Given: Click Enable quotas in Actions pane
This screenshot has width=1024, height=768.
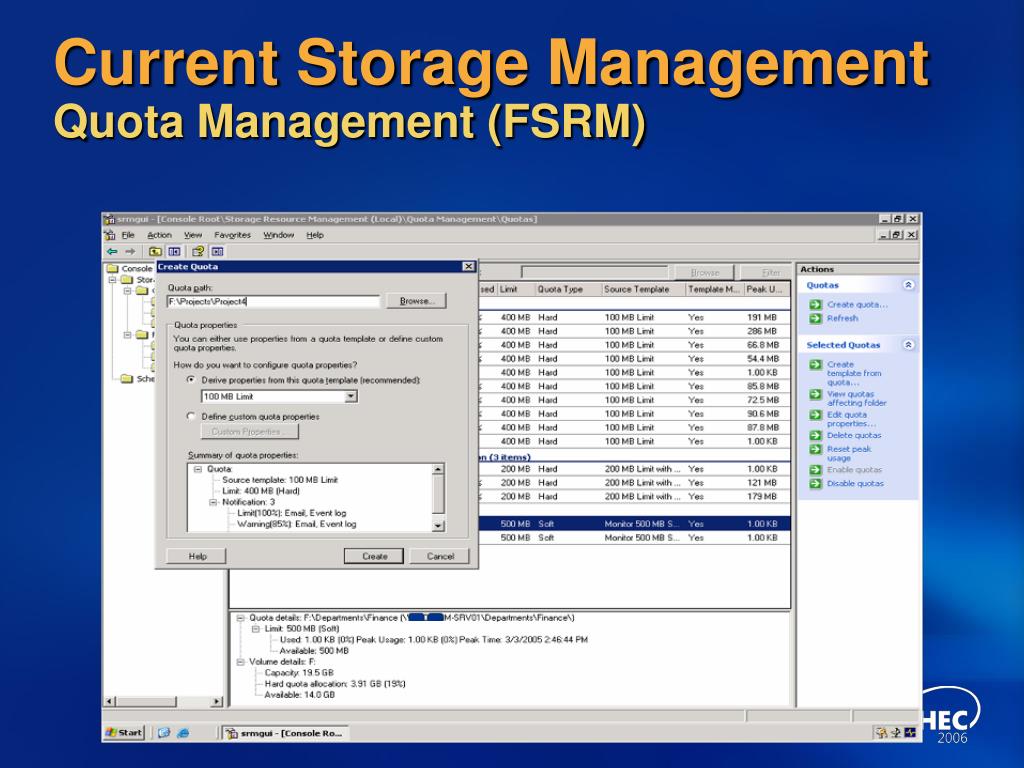Looking at the screenshot, I should [x=854, y=470].
